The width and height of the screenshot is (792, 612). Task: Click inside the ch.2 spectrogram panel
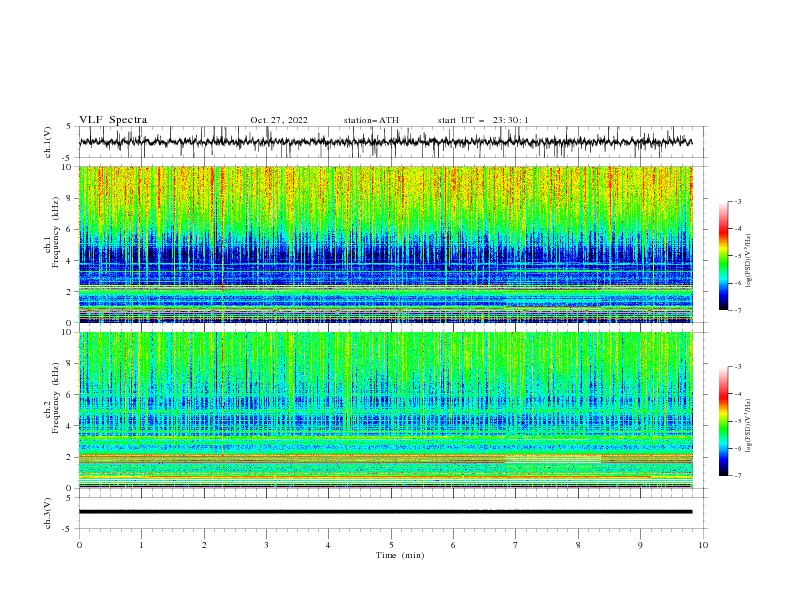[x=385, y=410]
